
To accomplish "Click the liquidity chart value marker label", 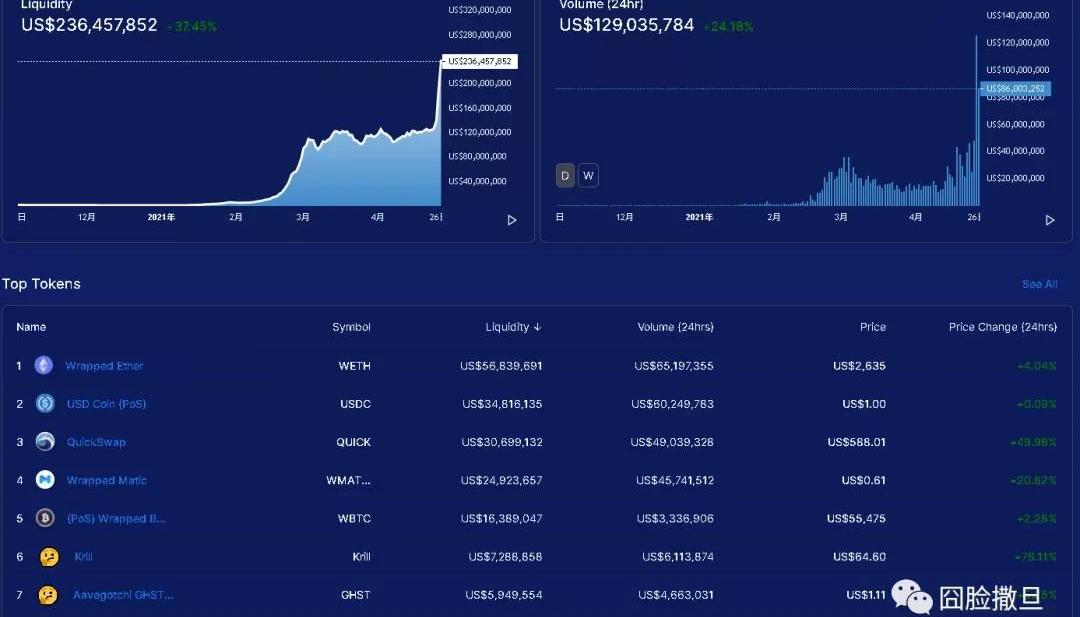I will (x=479, y=61).
